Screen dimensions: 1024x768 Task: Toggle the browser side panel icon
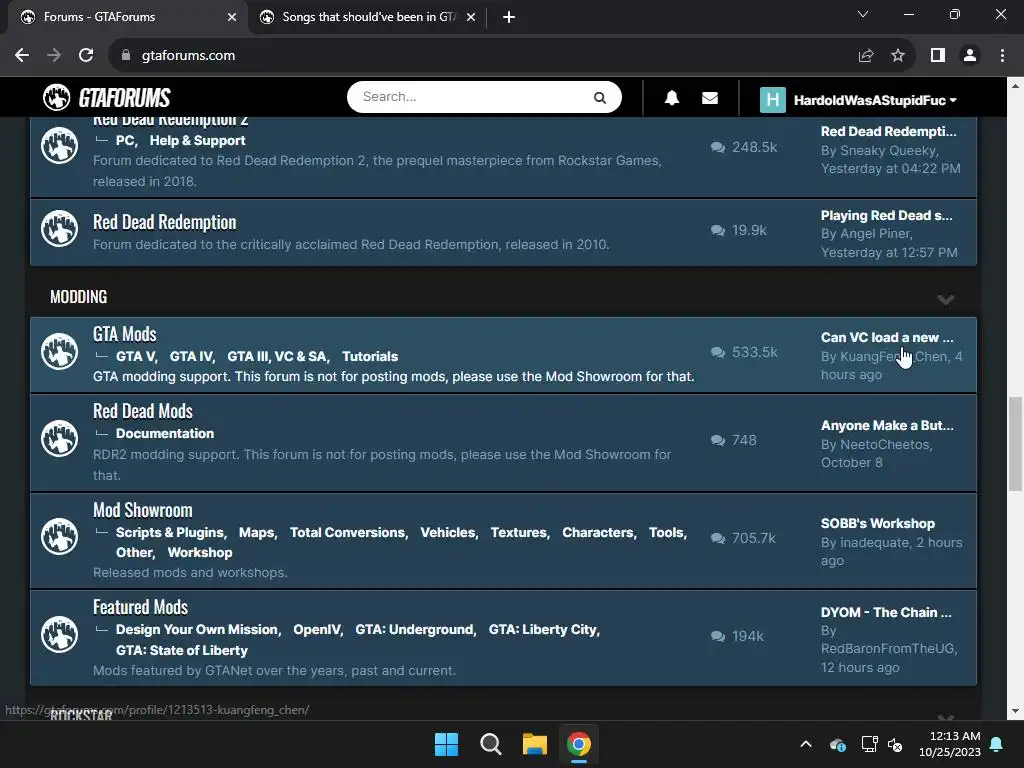[938, 56]
